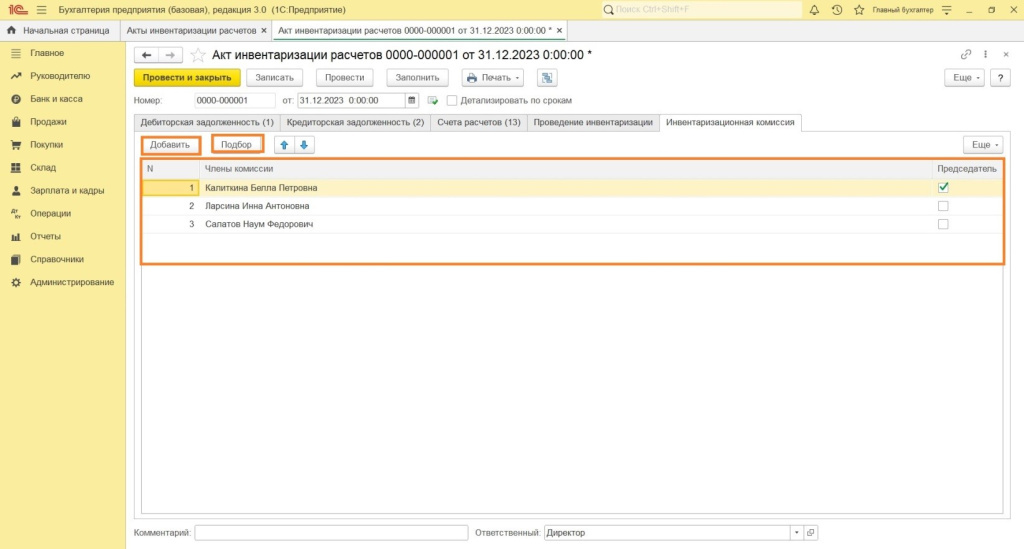The width and height of the screenshot is (1024, 549).
Task: Switch to Счета расчетов (13) tab
Action: (x=478, y=122)
